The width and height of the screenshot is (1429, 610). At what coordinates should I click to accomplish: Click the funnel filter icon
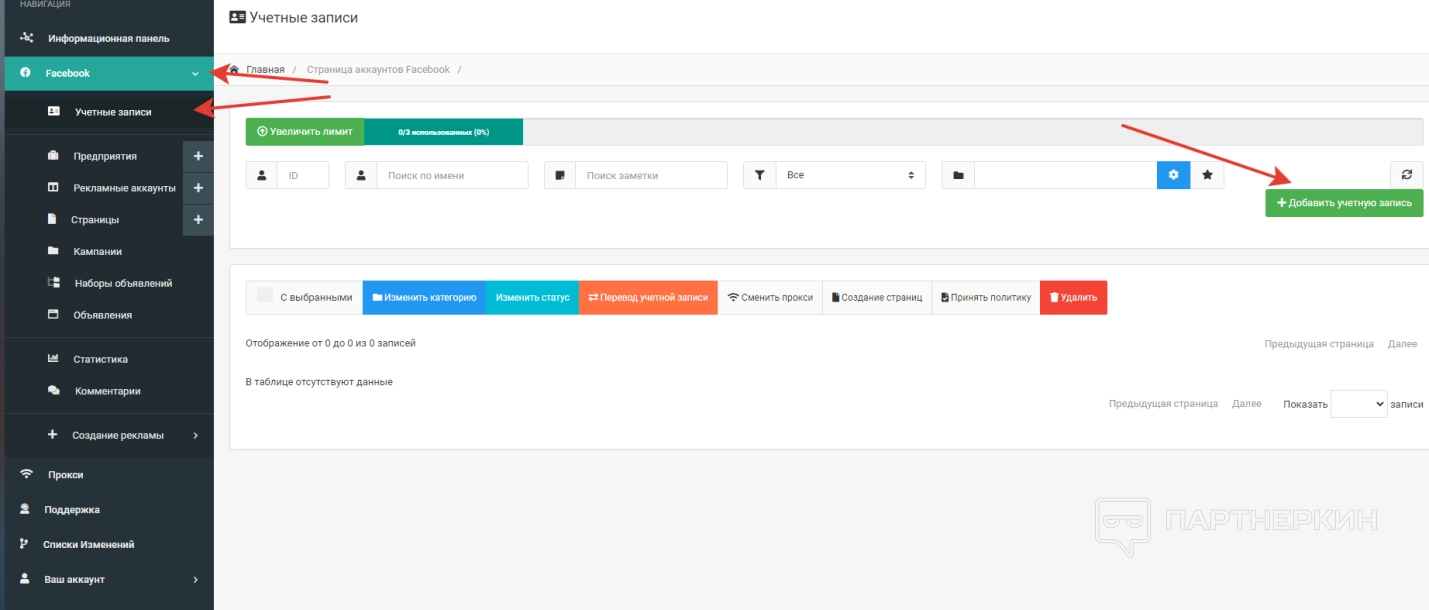tap(759, 175)
